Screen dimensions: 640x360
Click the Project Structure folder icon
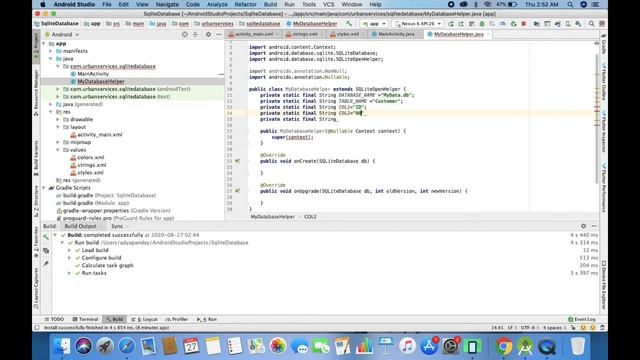point(537,24)
